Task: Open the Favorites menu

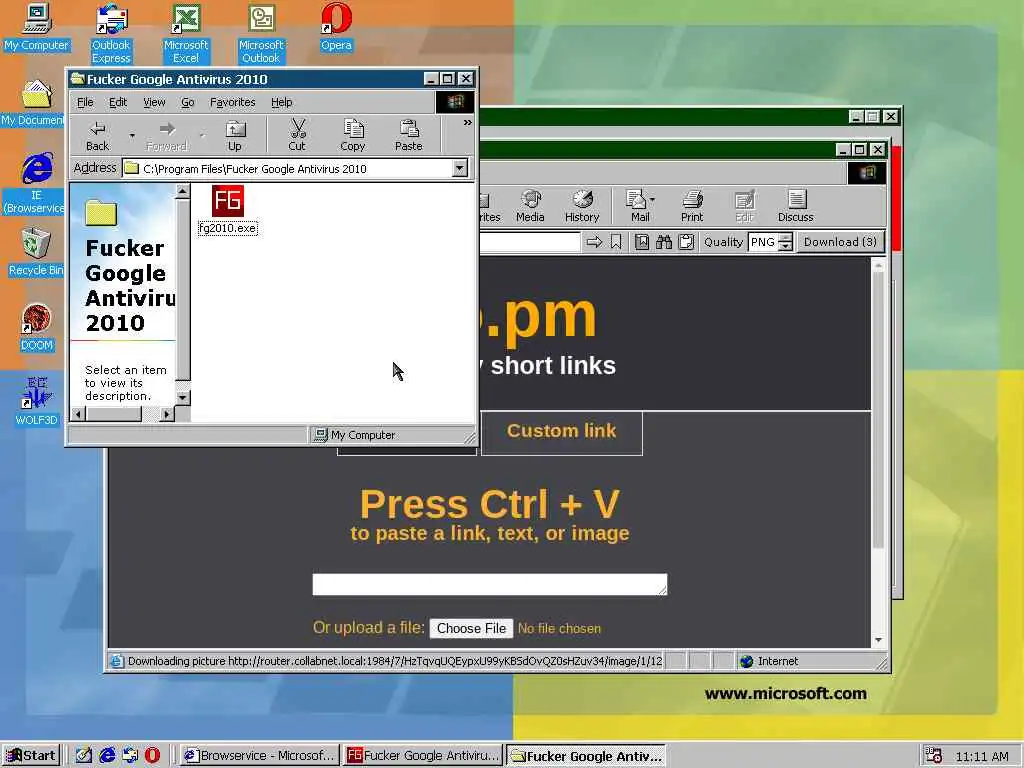Action: (232, 103)
